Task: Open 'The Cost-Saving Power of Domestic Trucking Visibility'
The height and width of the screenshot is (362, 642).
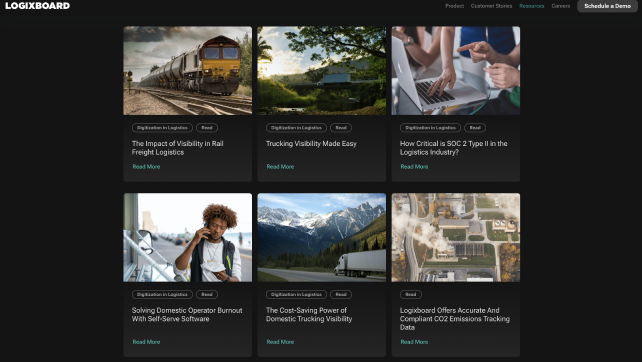Action: pos(309,314)
